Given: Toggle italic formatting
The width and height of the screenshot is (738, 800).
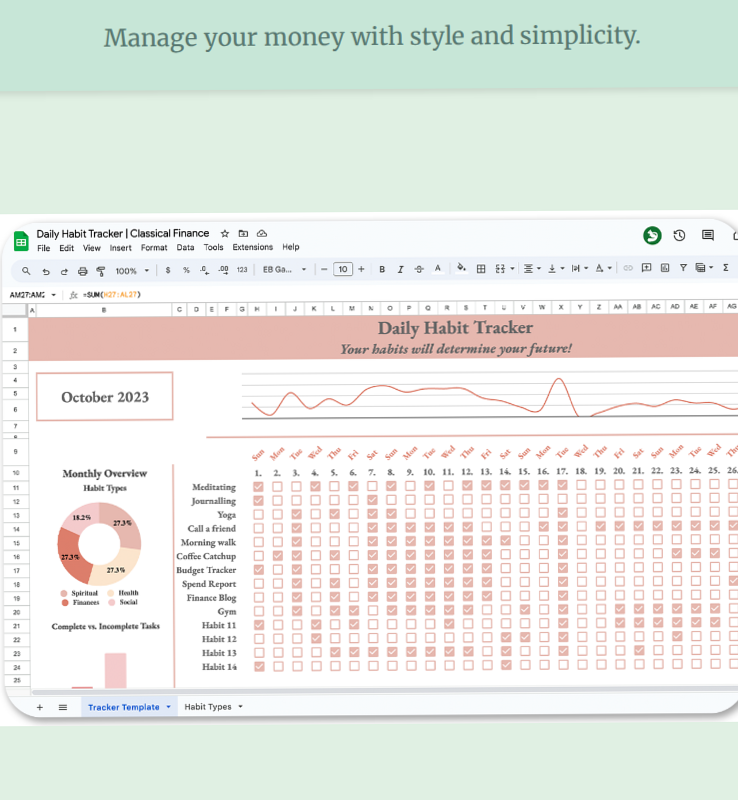Looking at the screenshot, I should pyautogui.click(x=401, y=269).
